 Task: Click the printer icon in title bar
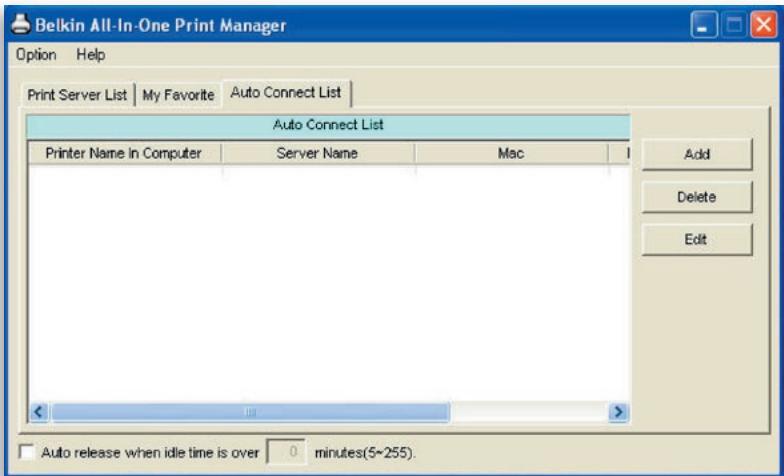[20, 24]
